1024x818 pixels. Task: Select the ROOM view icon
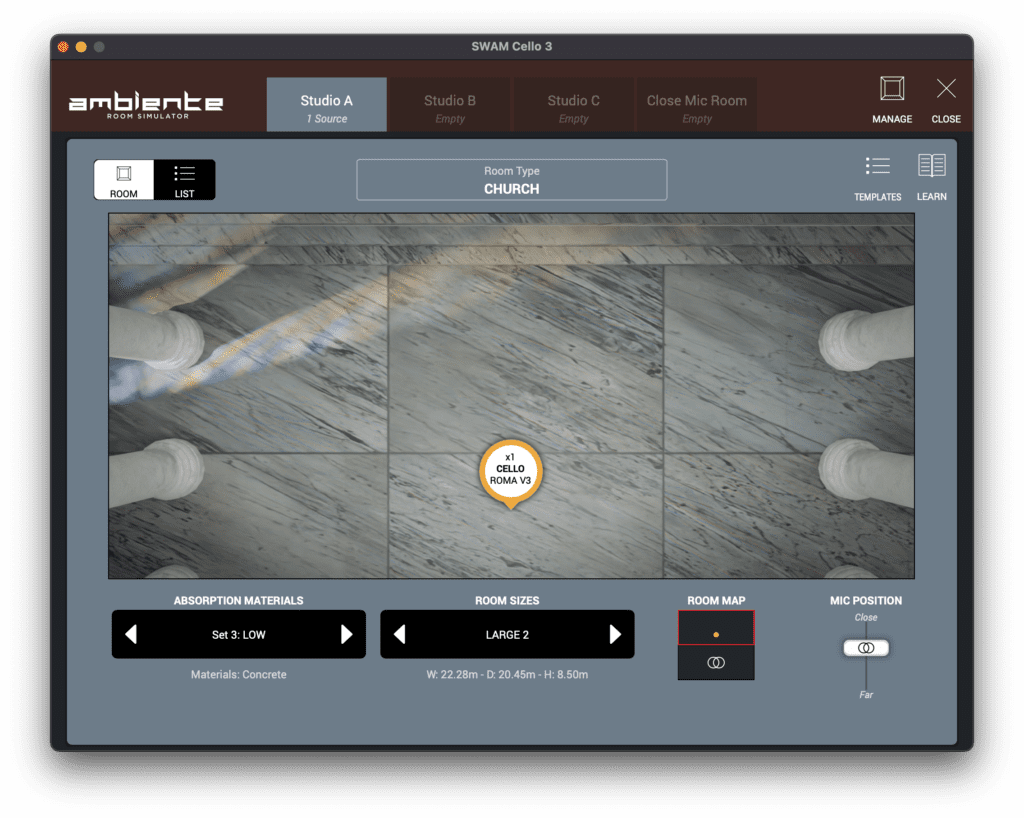123,179
